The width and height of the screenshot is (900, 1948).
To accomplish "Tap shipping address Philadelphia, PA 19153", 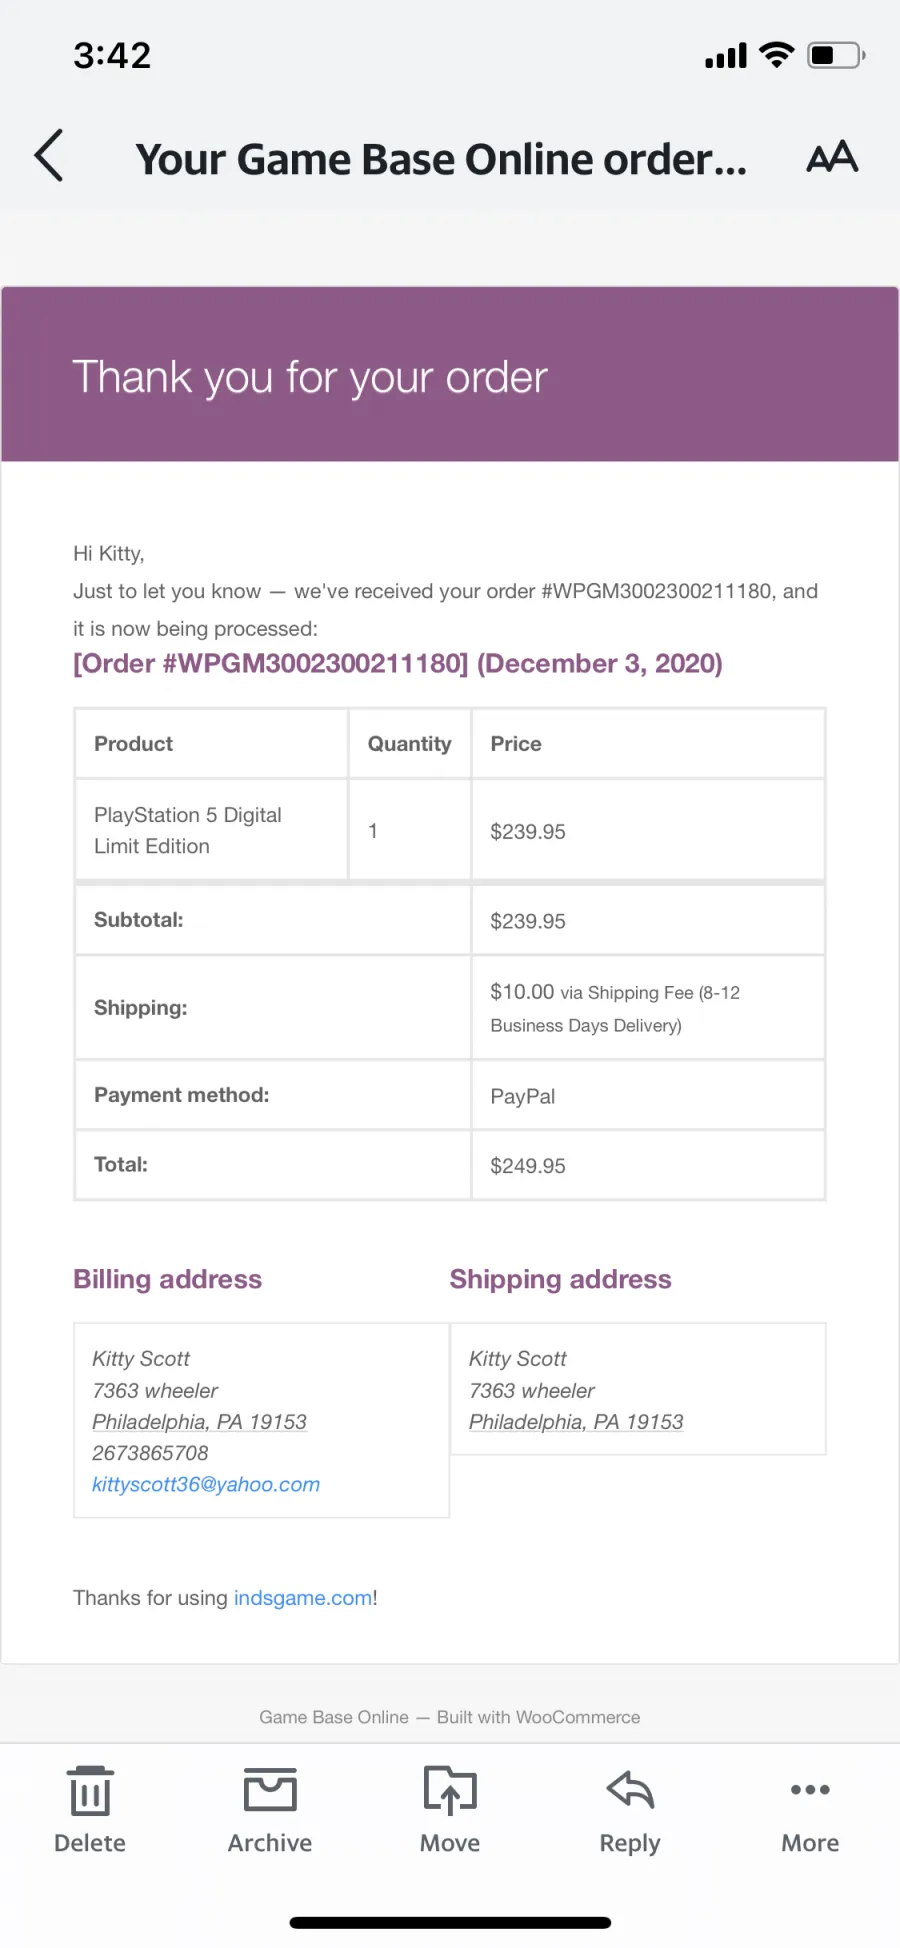I will click(576, 1422).
